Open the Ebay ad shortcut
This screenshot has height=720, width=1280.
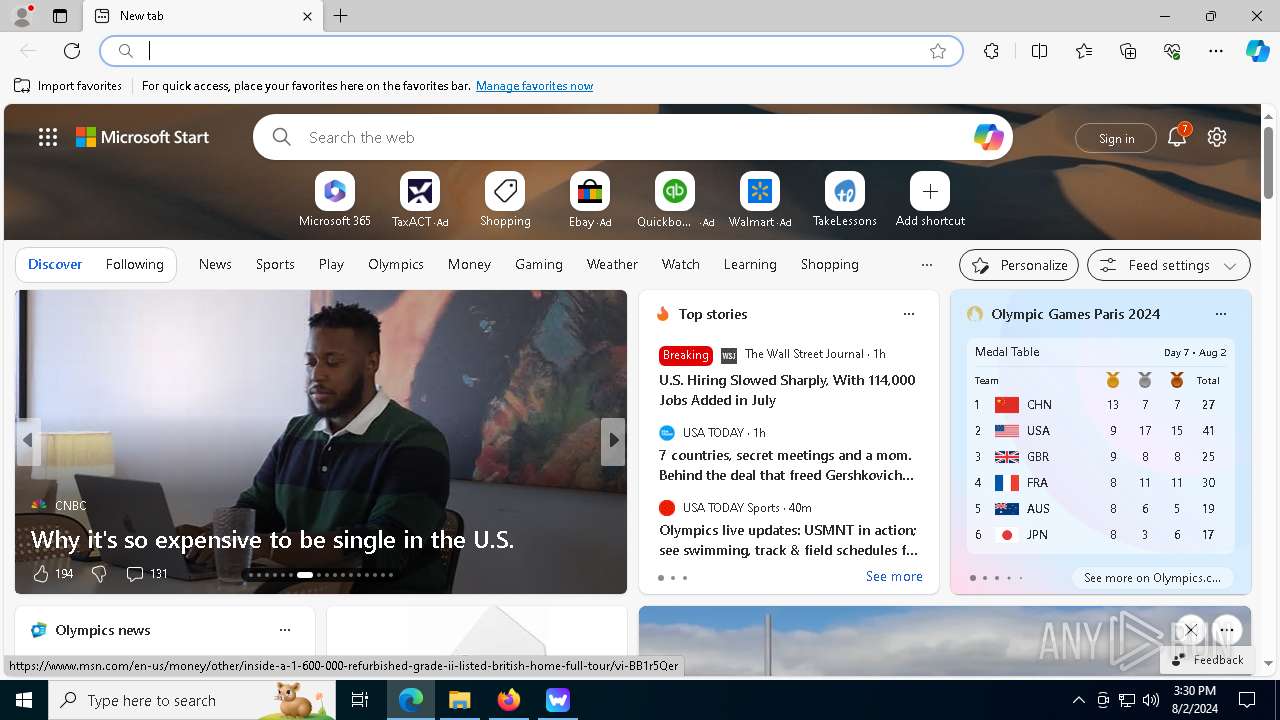coord(590,200)
